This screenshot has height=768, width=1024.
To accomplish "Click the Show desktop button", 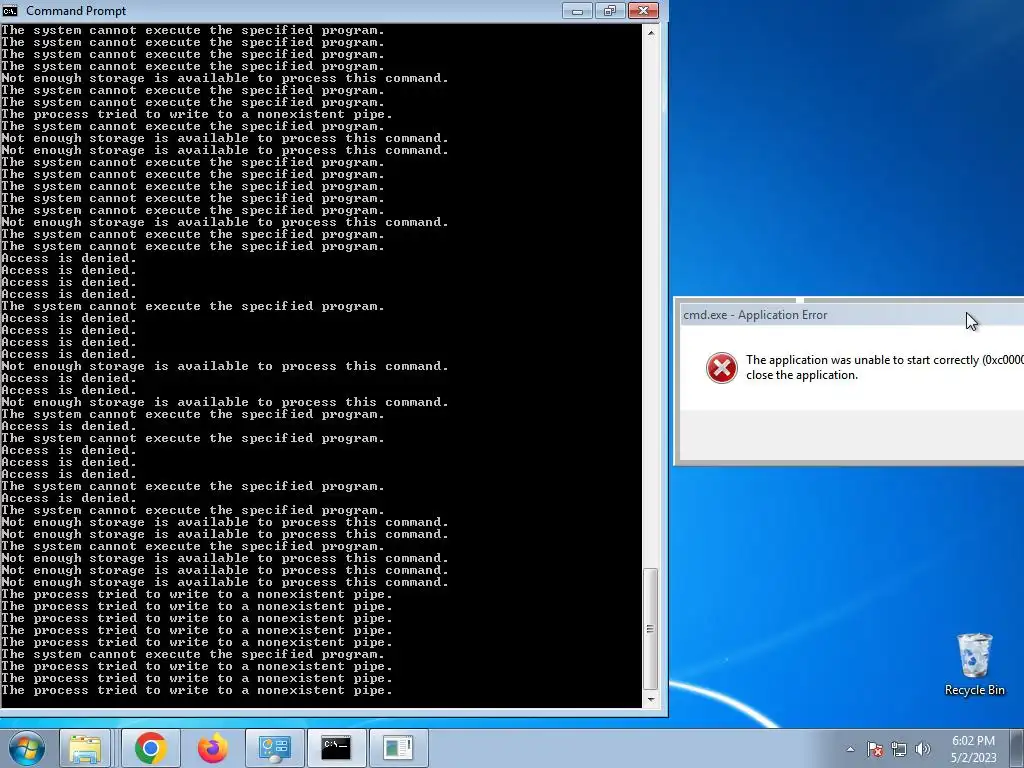I will pos(1017,748).
